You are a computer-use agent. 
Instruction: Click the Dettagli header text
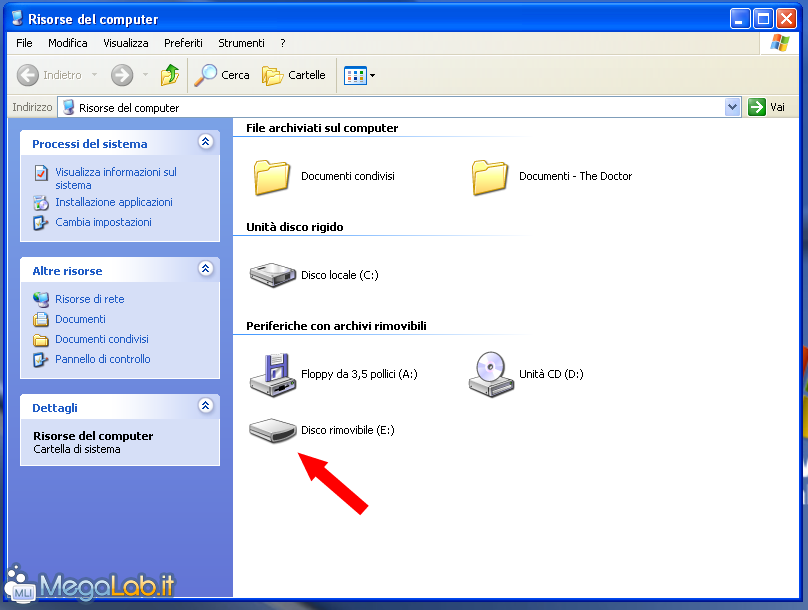coord(55,408)
